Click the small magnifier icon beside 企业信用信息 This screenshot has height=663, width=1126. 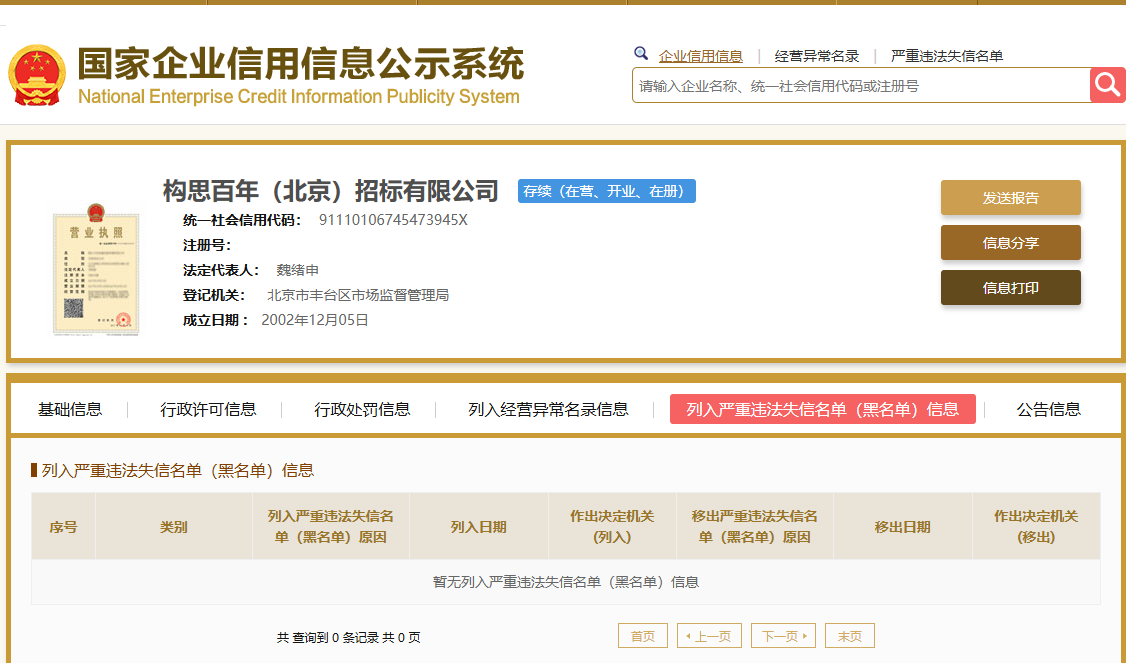point(641,54)
